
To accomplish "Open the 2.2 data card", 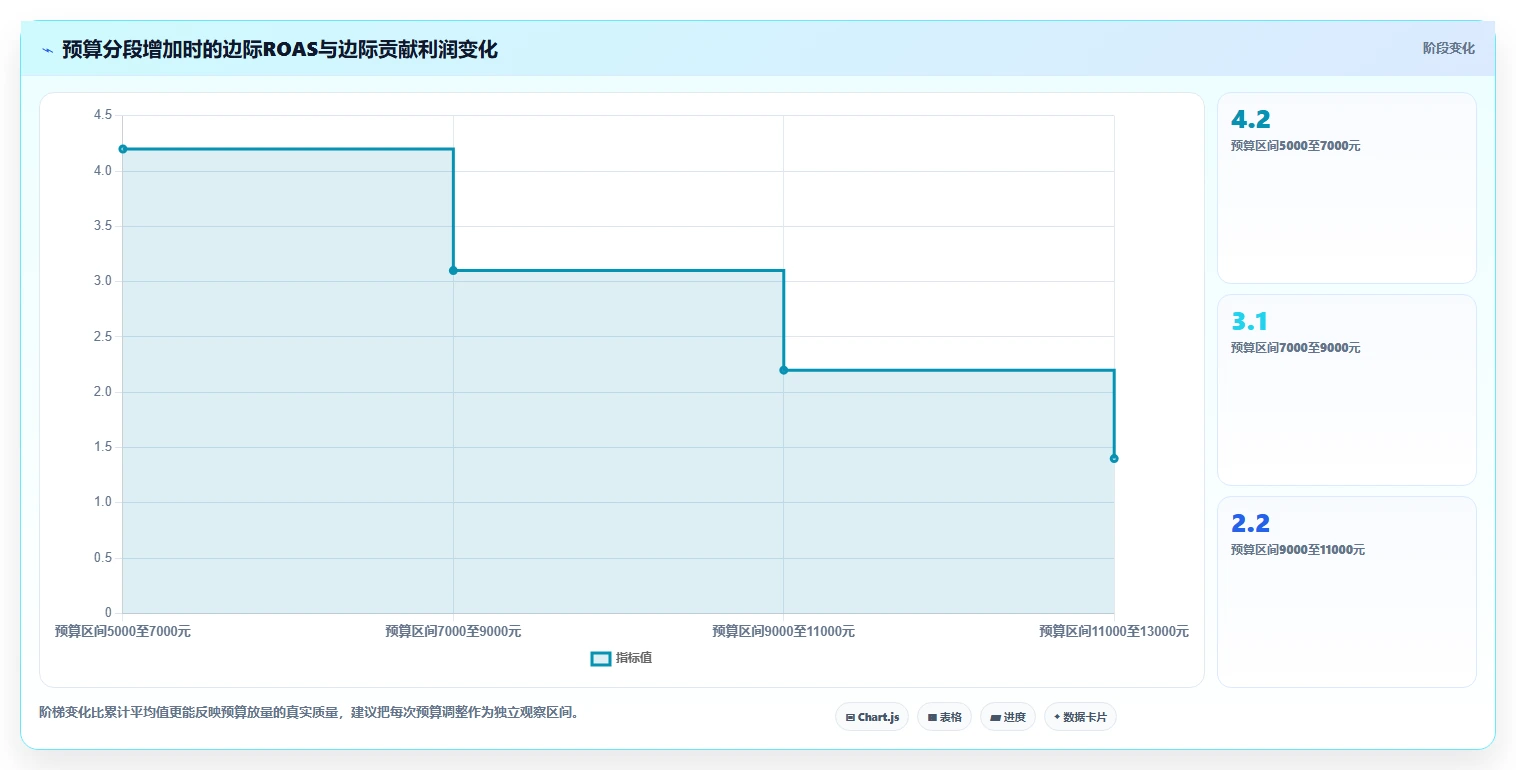I will [x=1346, y=592].
